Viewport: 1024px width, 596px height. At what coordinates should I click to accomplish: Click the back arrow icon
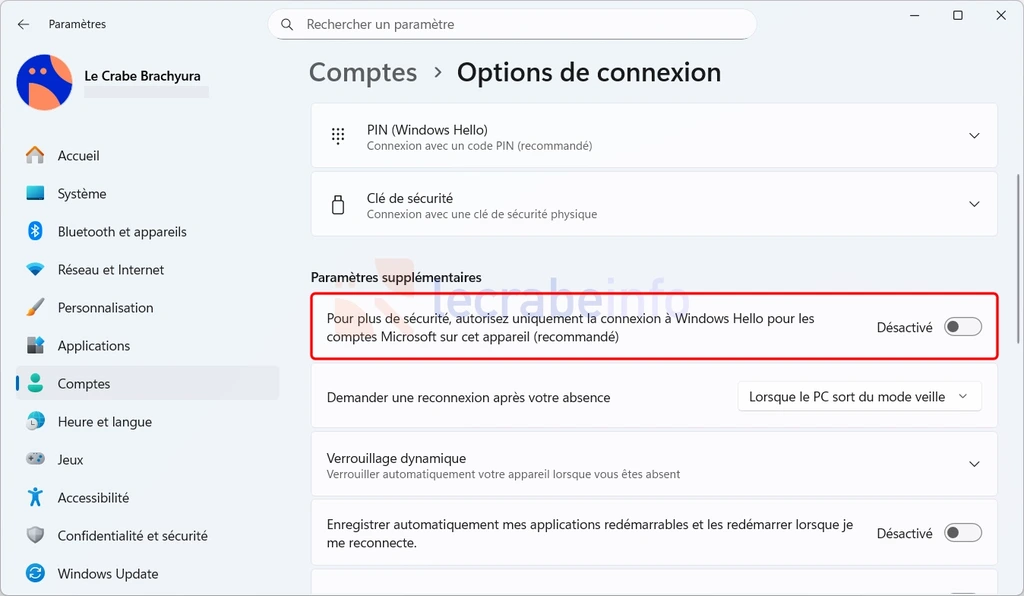coord(24,24)
